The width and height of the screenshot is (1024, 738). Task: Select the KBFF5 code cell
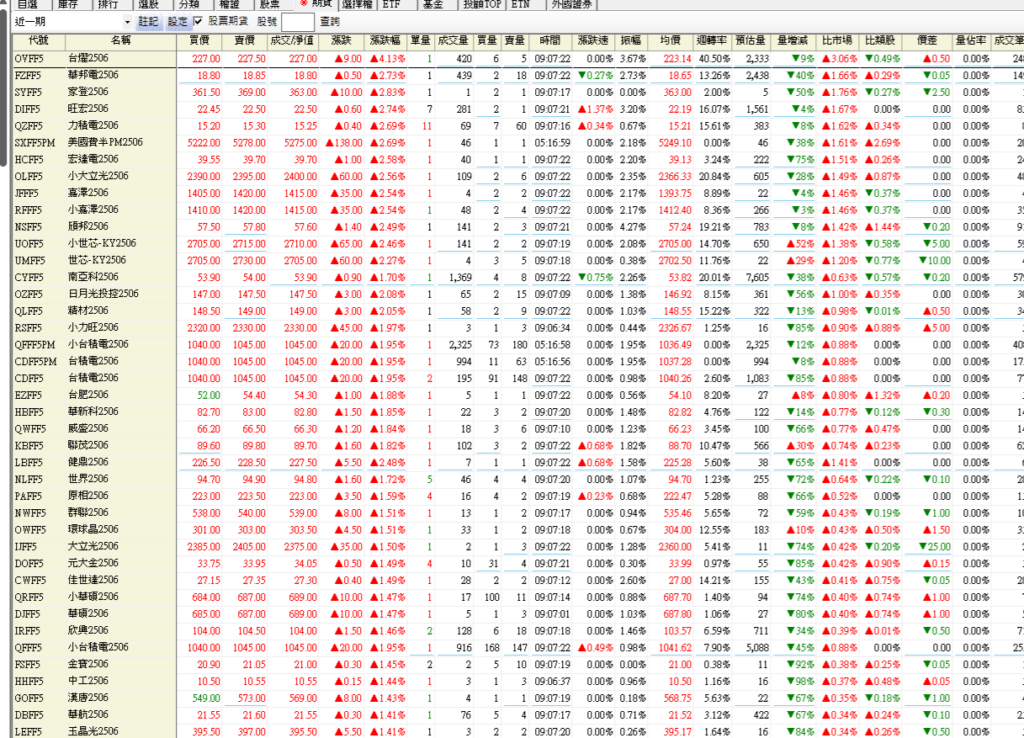click(x=29, y=446)
